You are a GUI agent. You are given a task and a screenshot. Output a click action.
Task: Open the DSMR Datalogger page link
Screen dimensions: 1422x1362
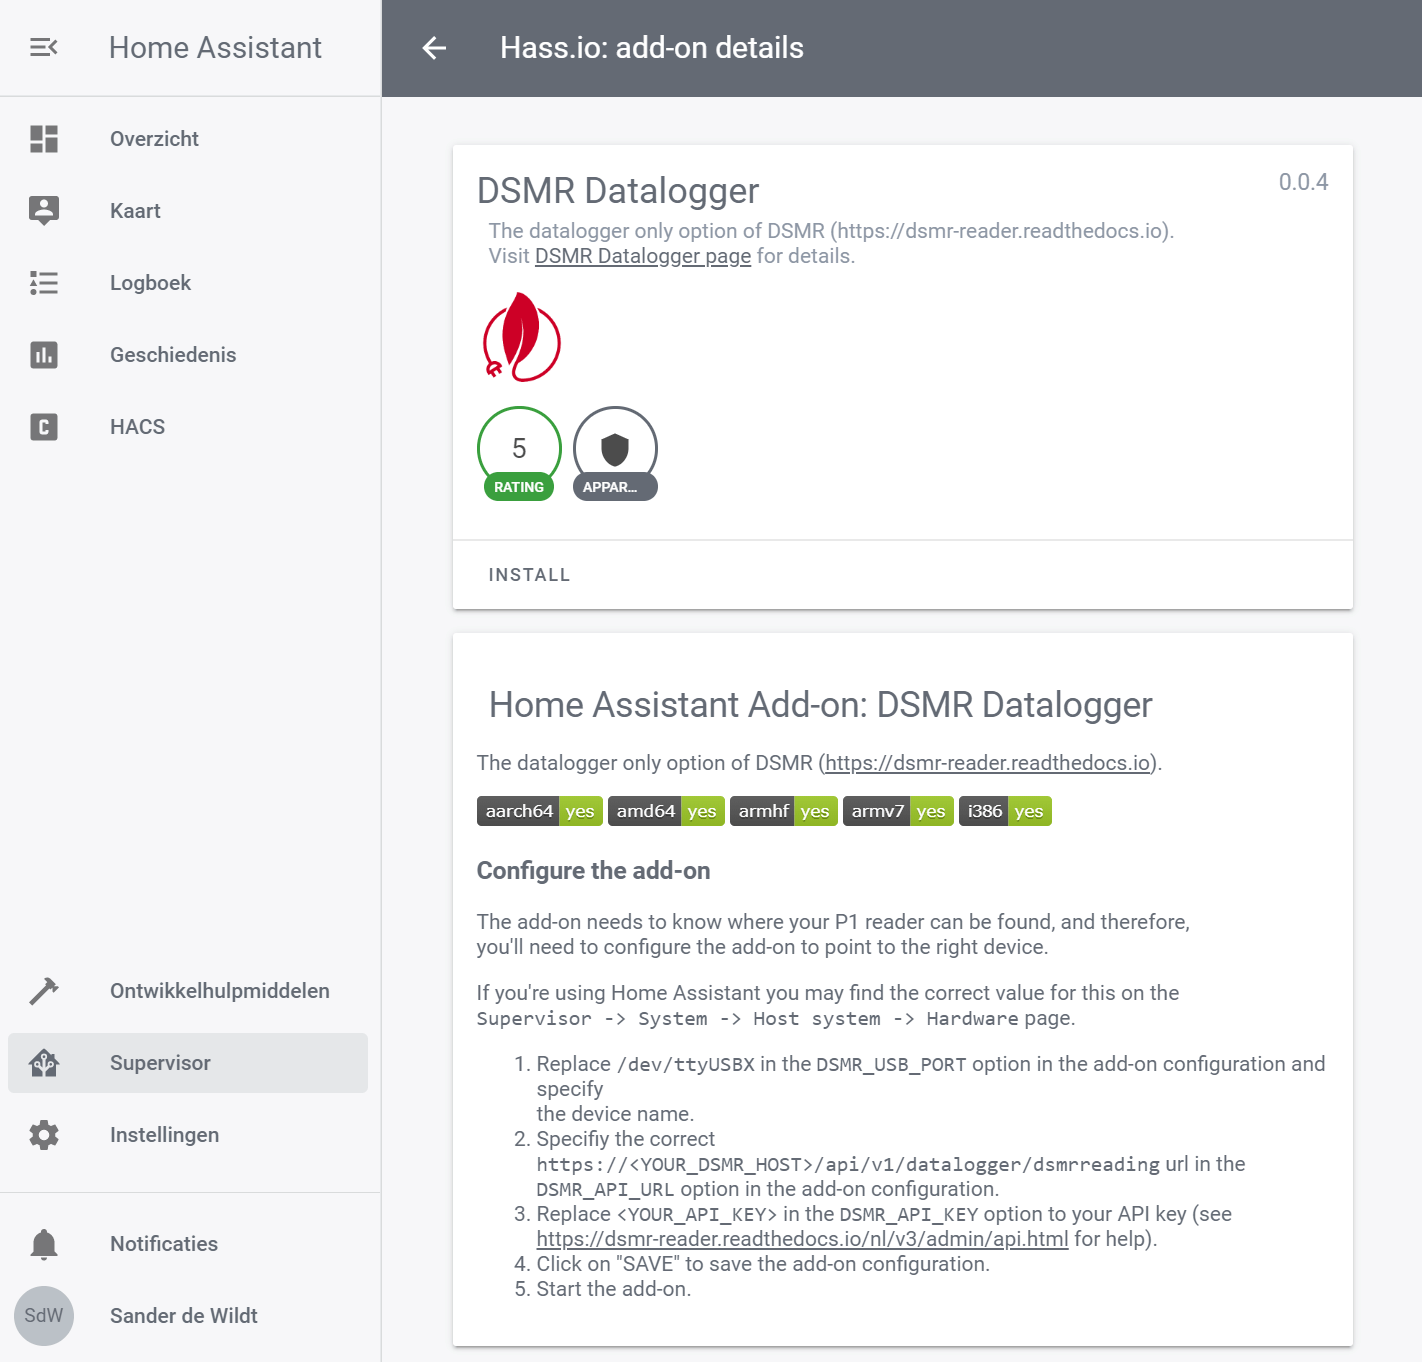643,256
